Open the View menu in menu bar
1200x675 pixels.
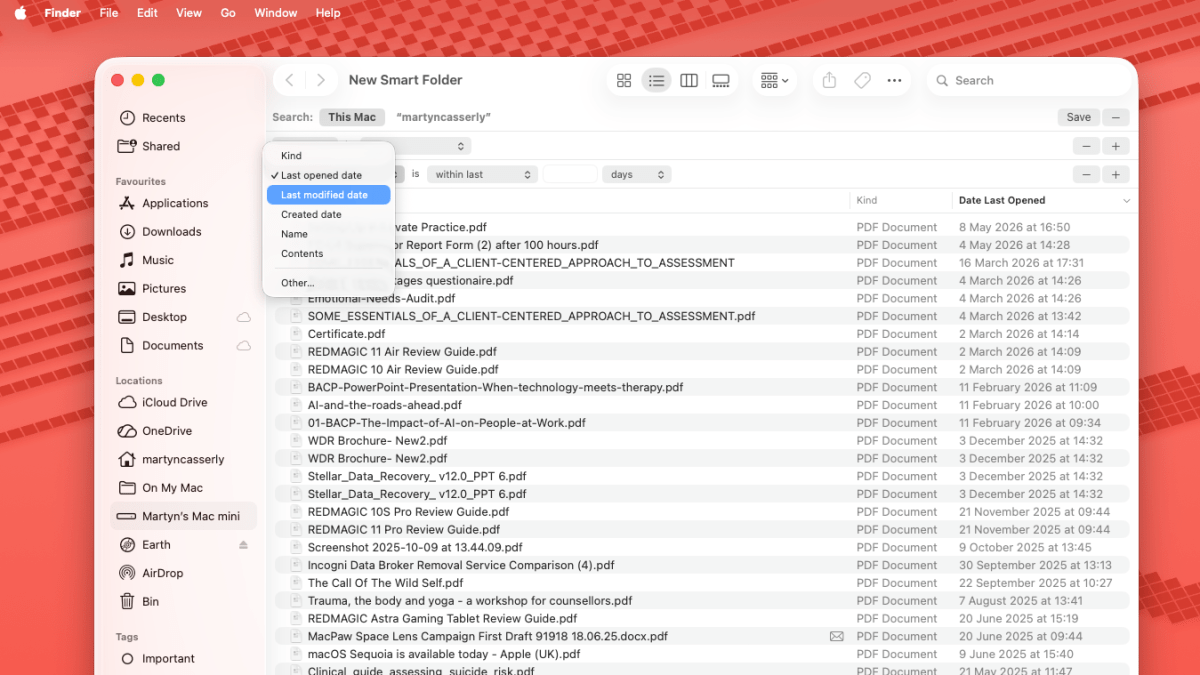coord(189,13)
